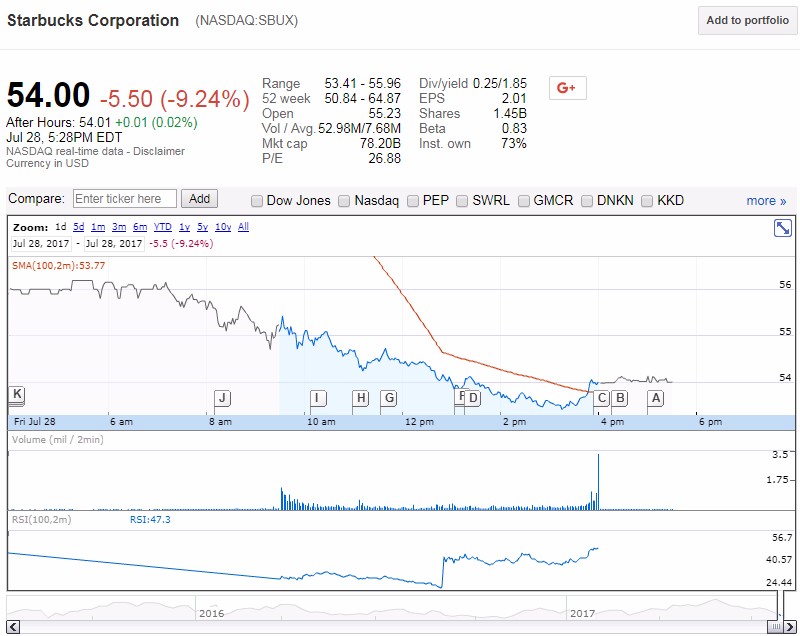
Task: Open news marker K on the chart
Action: click(x=17, y=393)
